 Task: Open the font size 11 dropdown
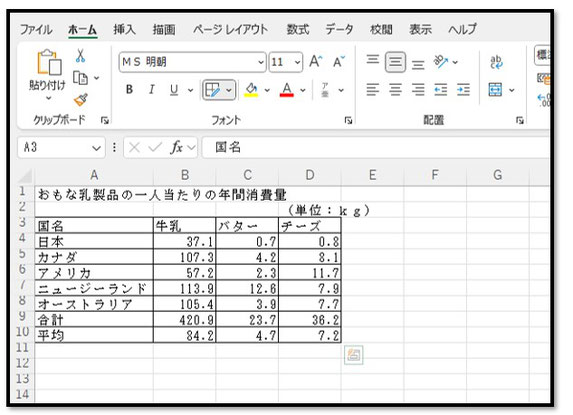click(297, 62)
